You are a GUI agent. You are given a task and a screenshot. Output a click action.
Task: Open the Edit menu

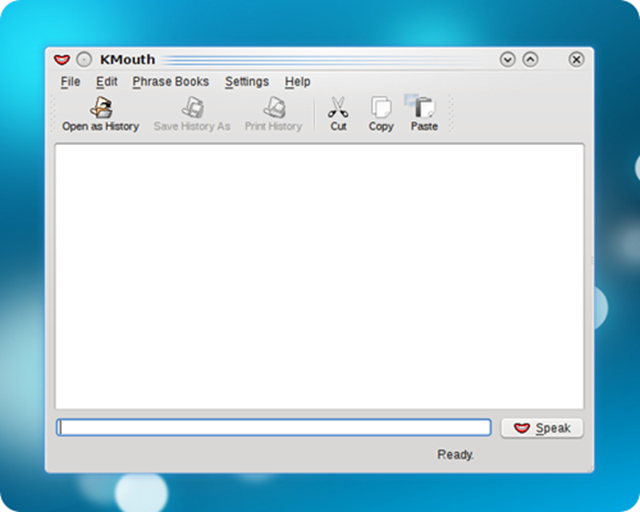click(107, 82)
